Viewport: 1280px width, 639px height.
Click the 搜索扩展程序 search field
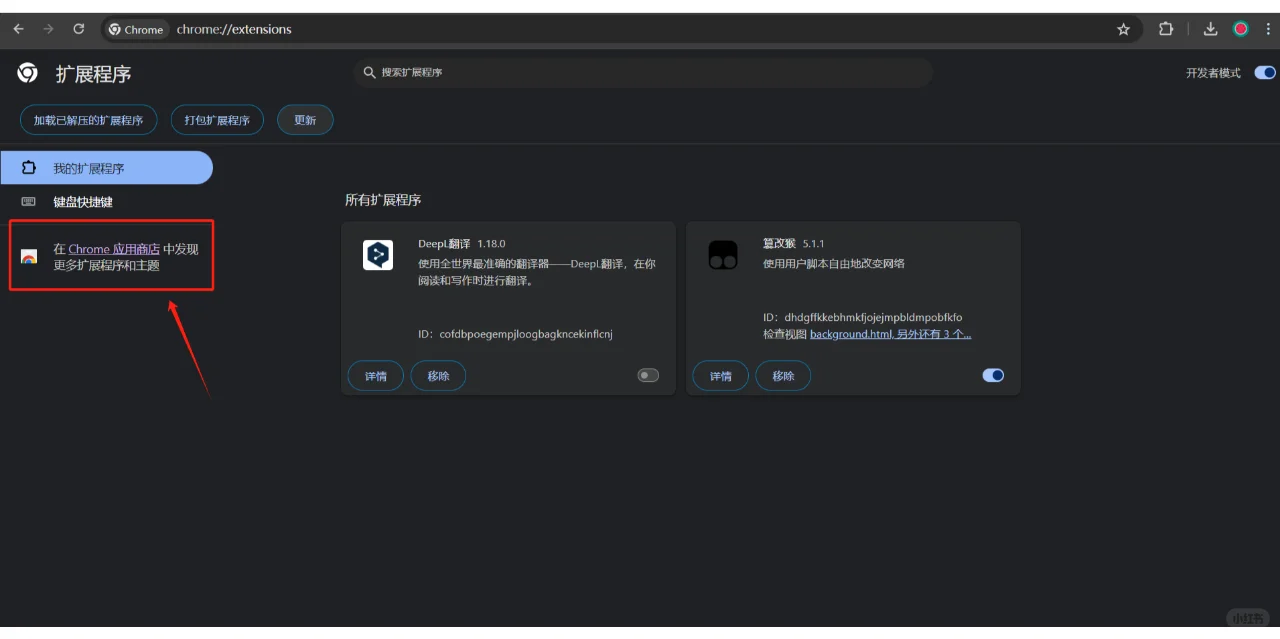point(643,72)
